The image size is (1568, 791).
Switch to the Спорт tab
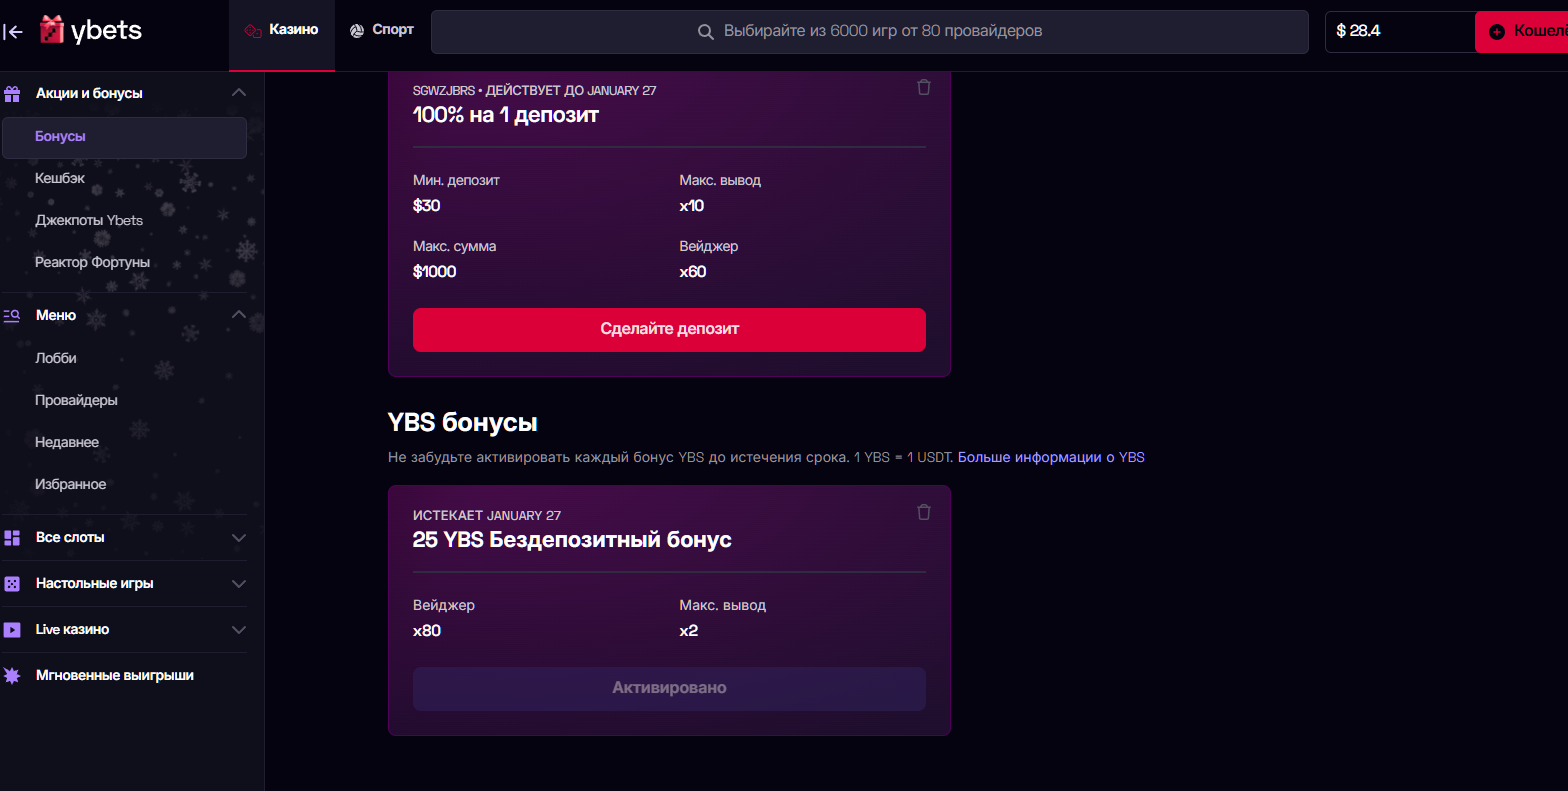(382, 31)
